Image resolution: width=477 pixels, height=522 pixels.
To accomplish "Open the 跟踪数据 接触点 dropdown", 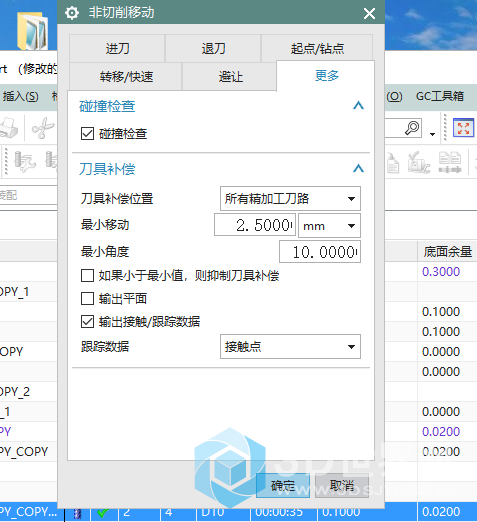I will (x=290, y=347).
